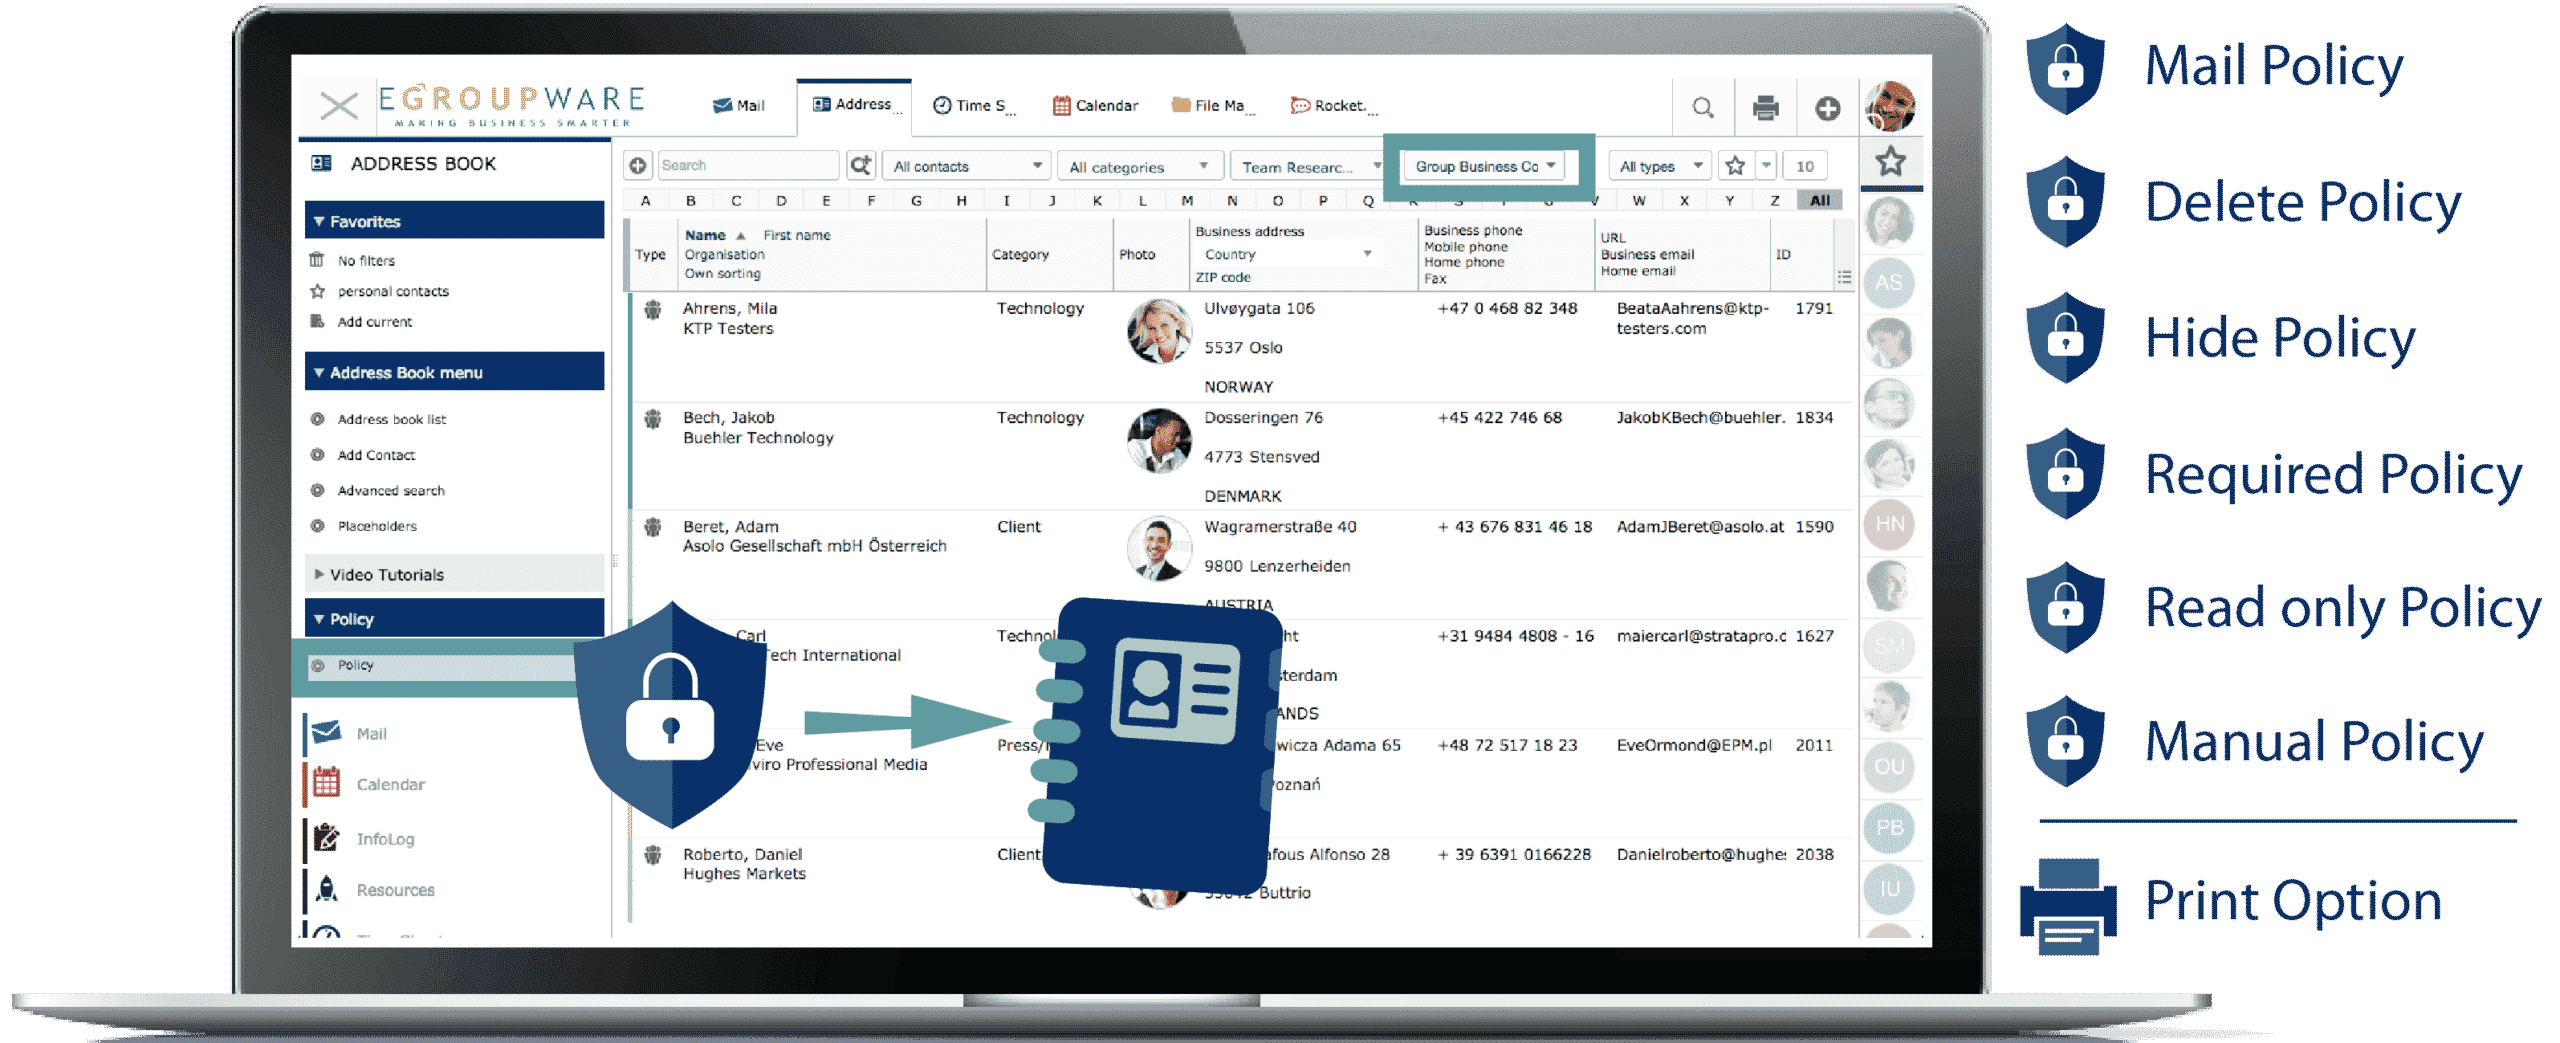Open the arrow dropdown next to star
Viewport: 2560px width, 1043px height.
[x=1766, y=166]
